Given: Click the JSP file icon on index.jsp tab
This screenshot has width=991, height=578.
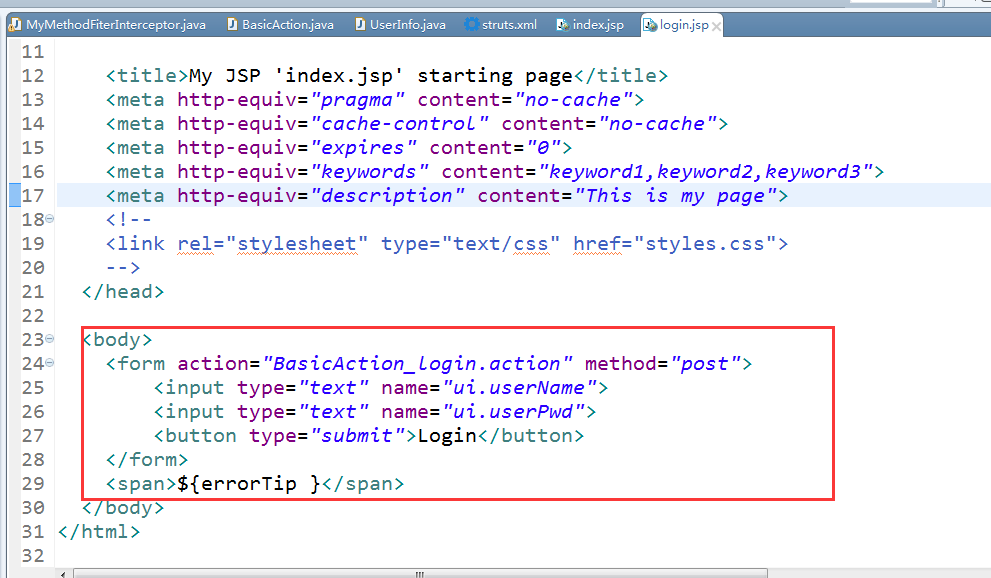Looking at the screenshot, I should point(562,25).
